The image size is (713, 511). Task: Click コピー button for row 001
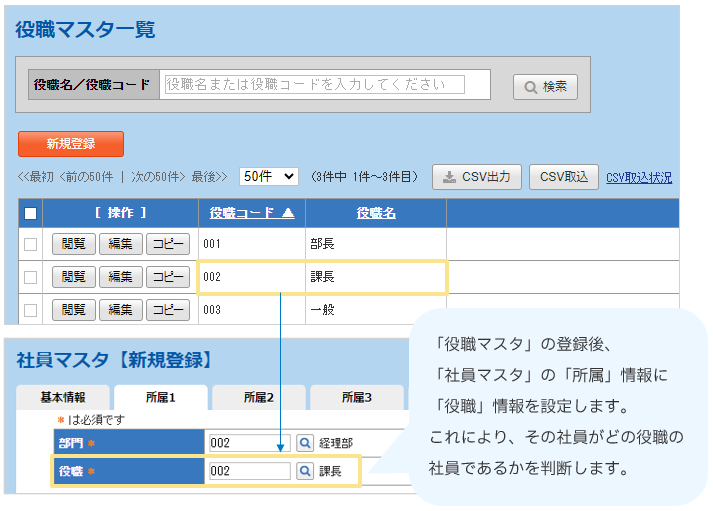pos(168,244)
